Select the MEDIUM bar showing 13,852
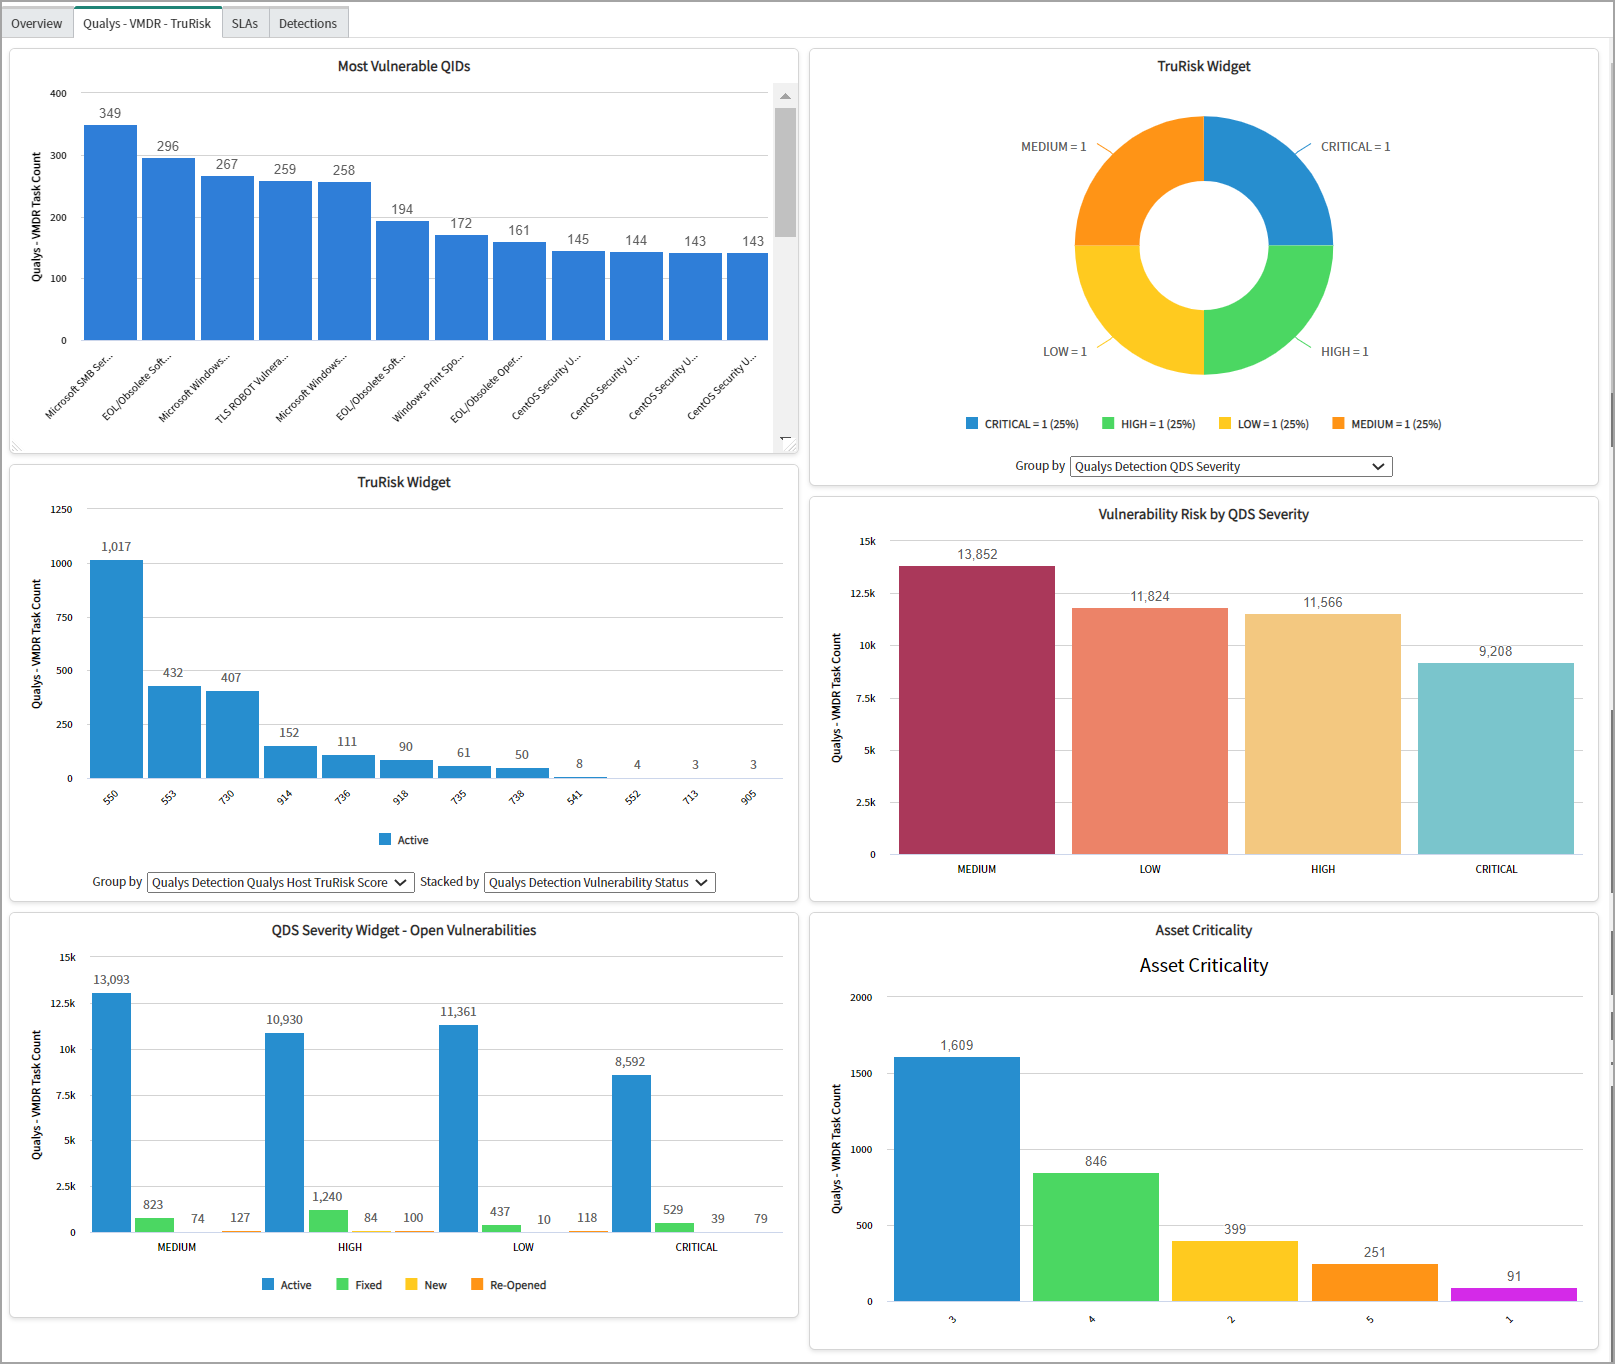The height and width of the screenshot is (1364, 1615). click(x=976, y=710)
